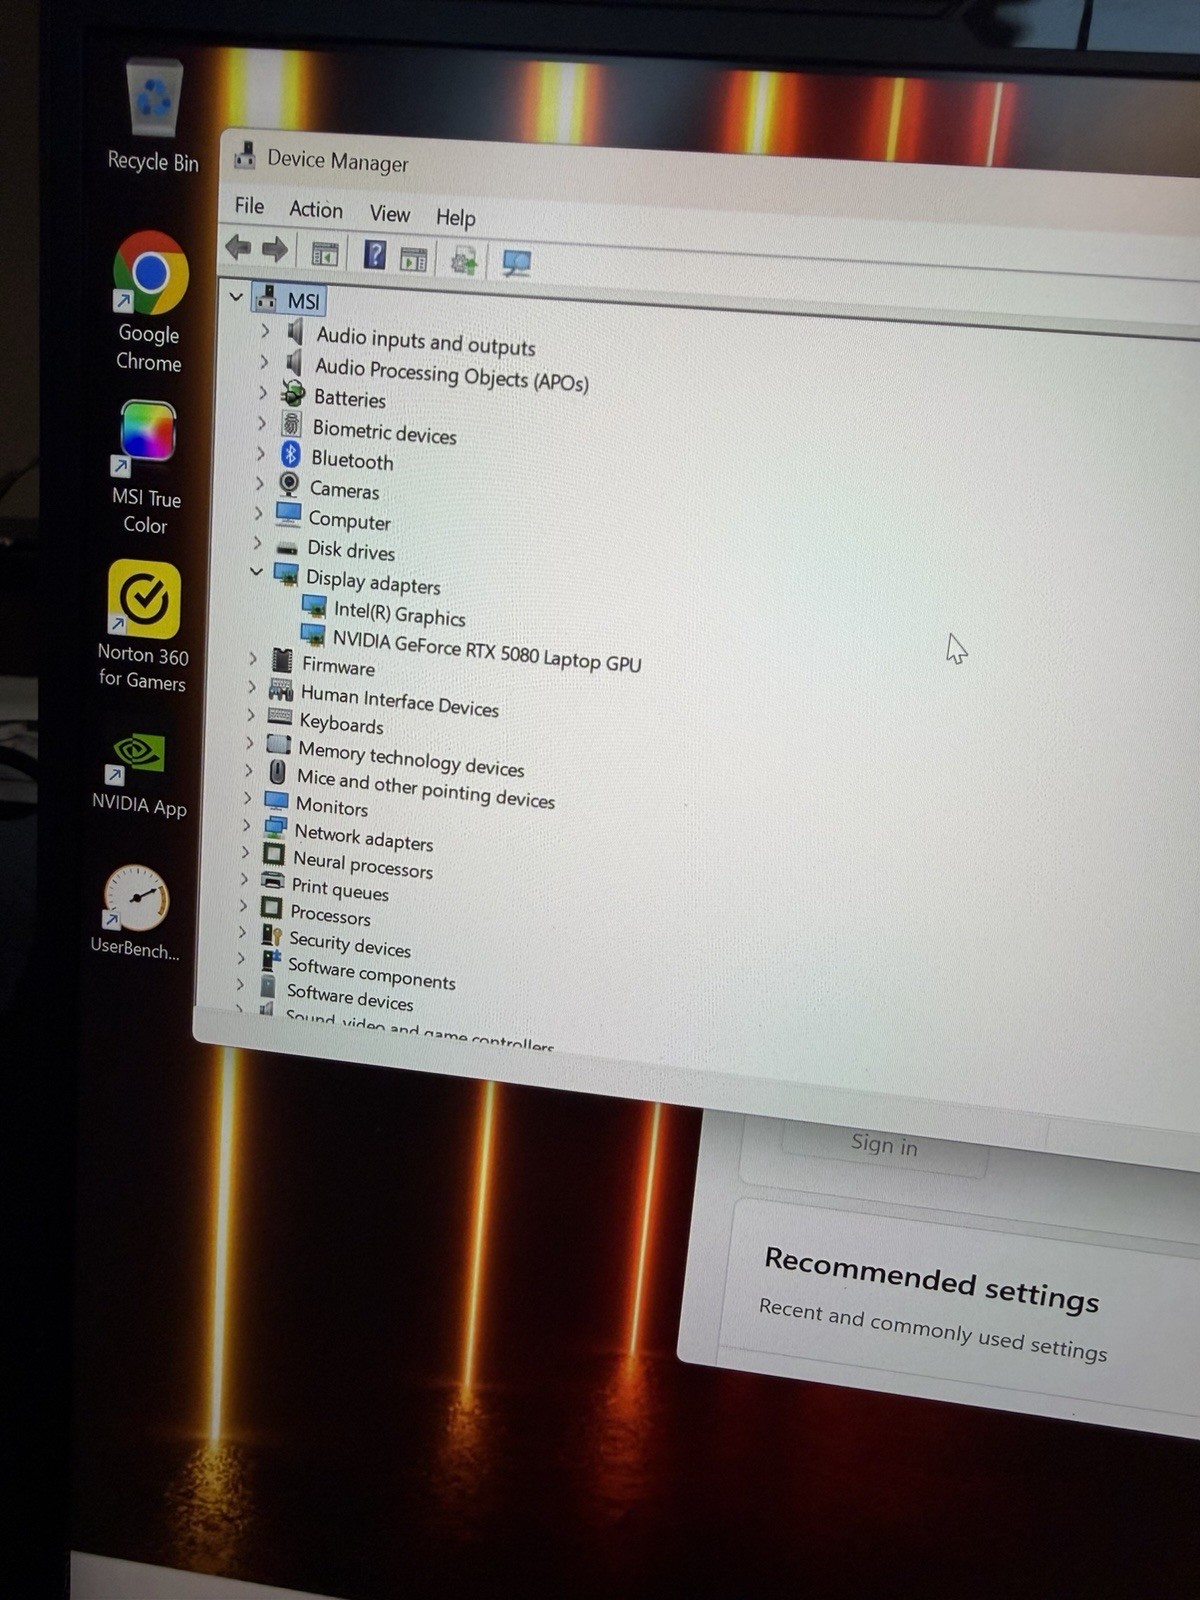Launch the NVIDIA App desktop shortcut
The image size is (1200, 1600).
click(x=140, y=774)
